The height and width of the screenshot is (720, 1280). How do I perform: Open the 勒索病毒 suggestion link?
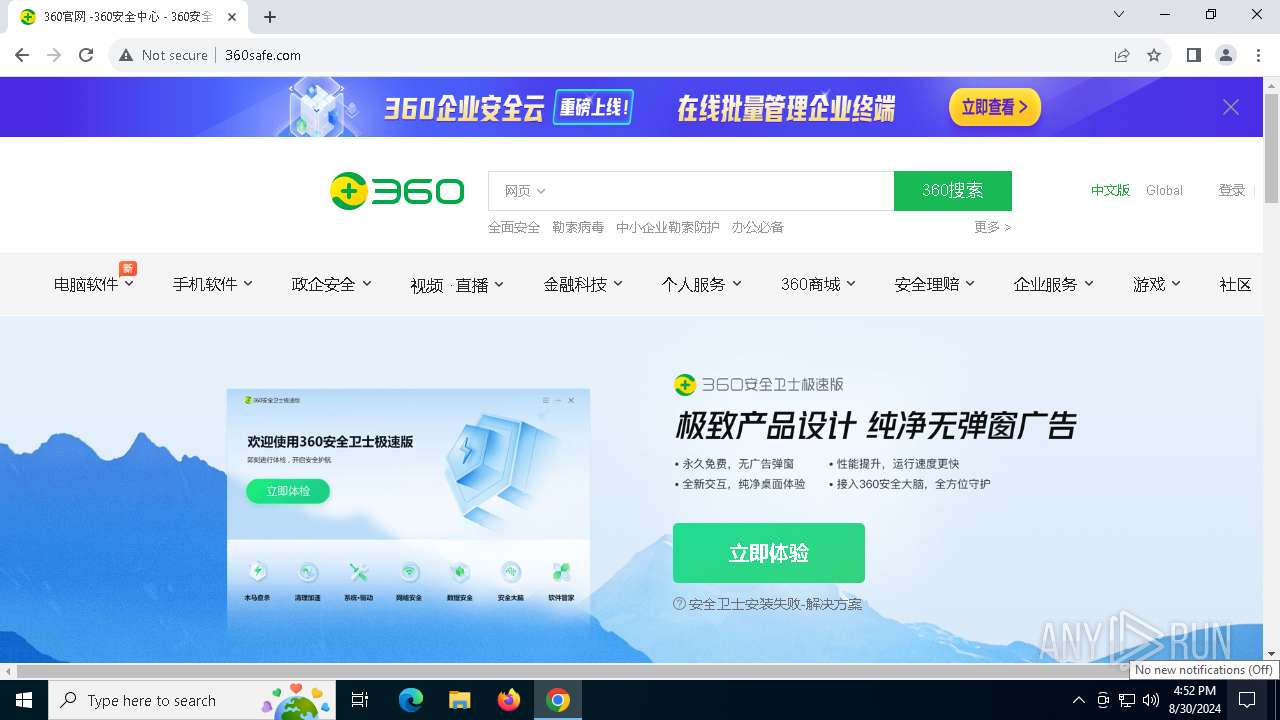click(x=578, y=227)
